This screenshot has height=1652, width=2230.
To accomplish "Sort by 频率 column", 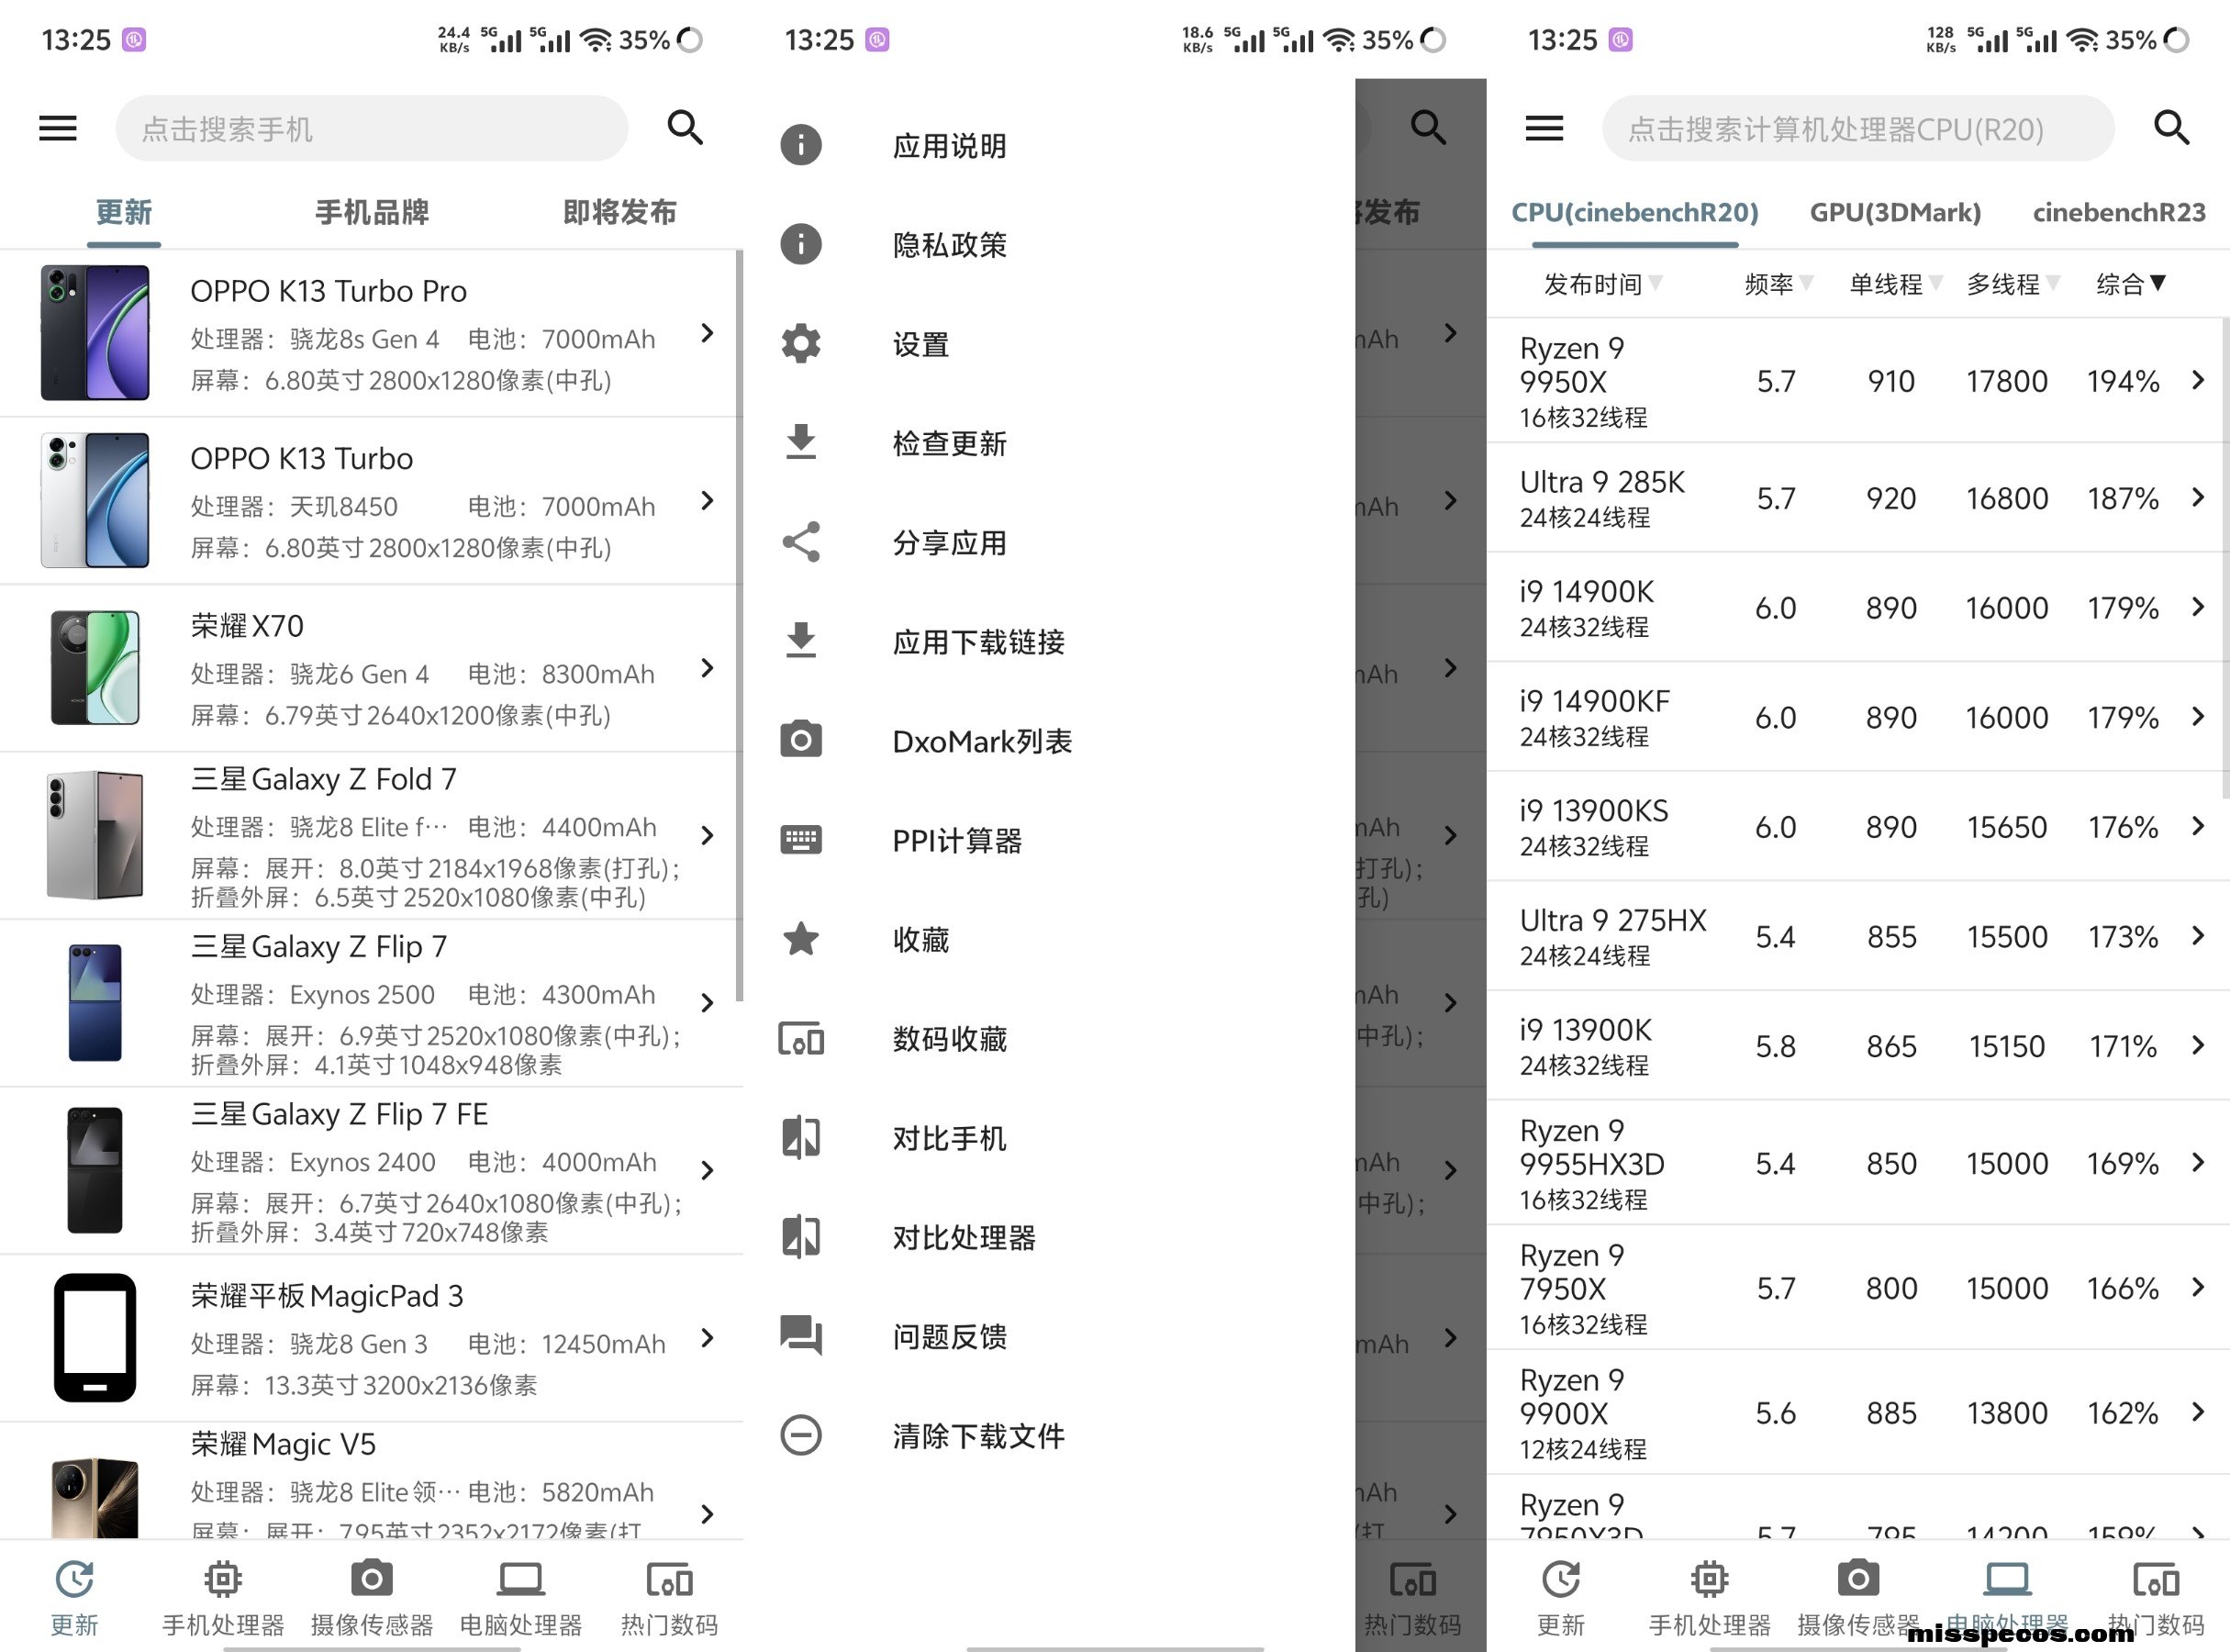I will (x=1778, y=284).
